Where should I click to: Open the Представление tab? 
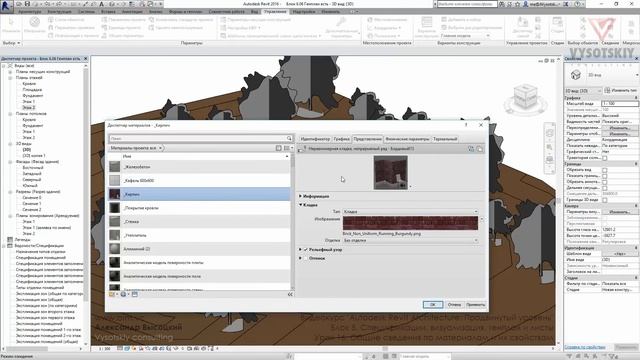pyautogui.click(x=367, y=139)
